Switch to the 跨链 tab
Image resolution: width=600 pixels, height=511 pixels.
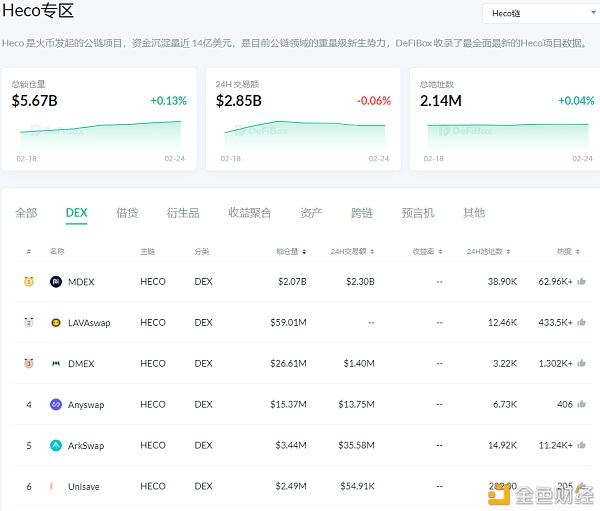[x=362, y=213]
